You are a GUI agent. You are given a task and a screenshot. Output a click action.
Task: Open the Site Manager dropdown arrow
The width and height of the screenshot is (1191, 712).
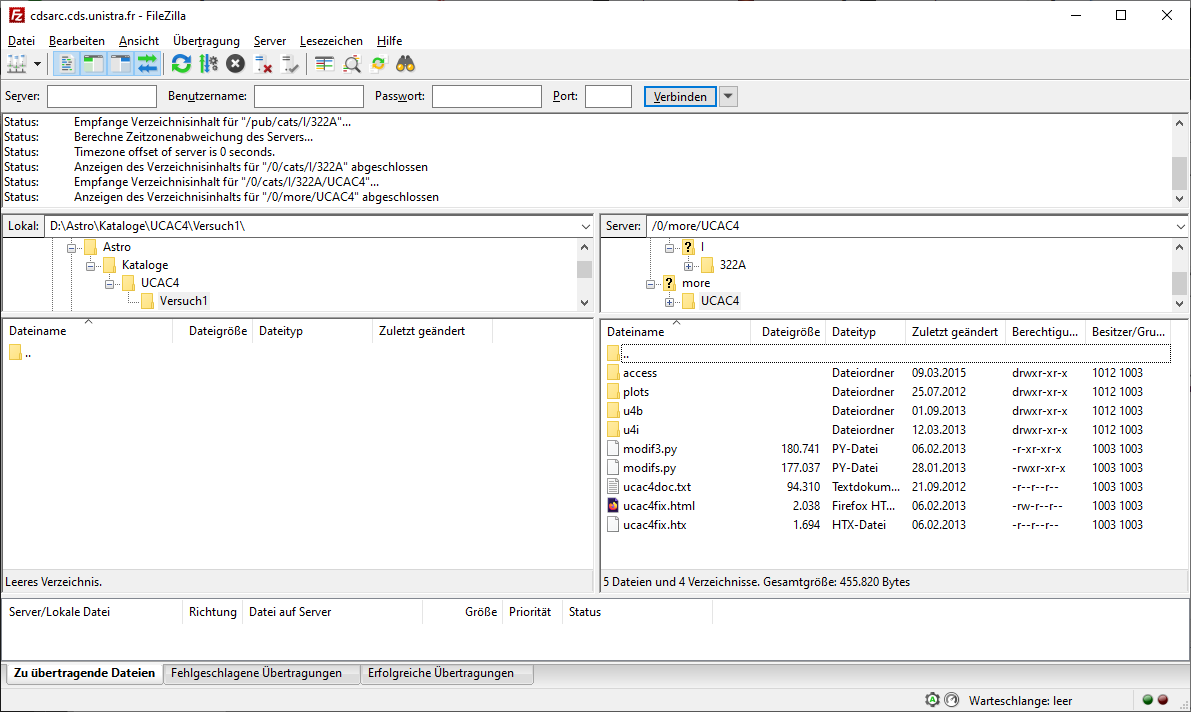[x=37, y=65]
